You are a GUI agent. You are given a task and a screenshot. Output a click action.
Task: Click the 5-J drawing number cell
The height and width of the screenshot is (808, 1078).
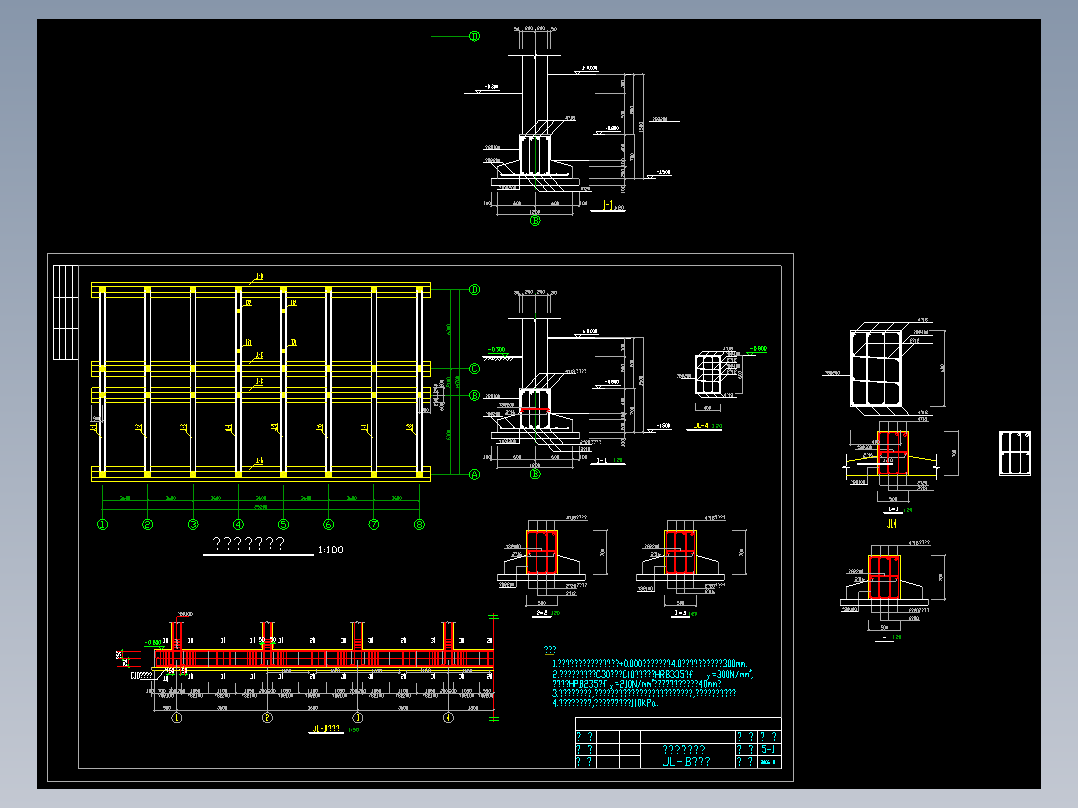769,749
